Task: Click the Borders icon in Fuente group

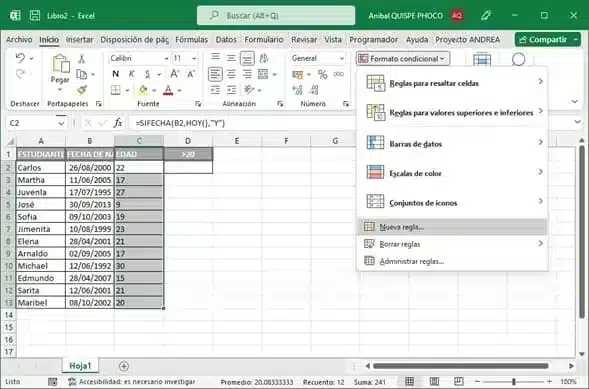Action: (116, 90)
